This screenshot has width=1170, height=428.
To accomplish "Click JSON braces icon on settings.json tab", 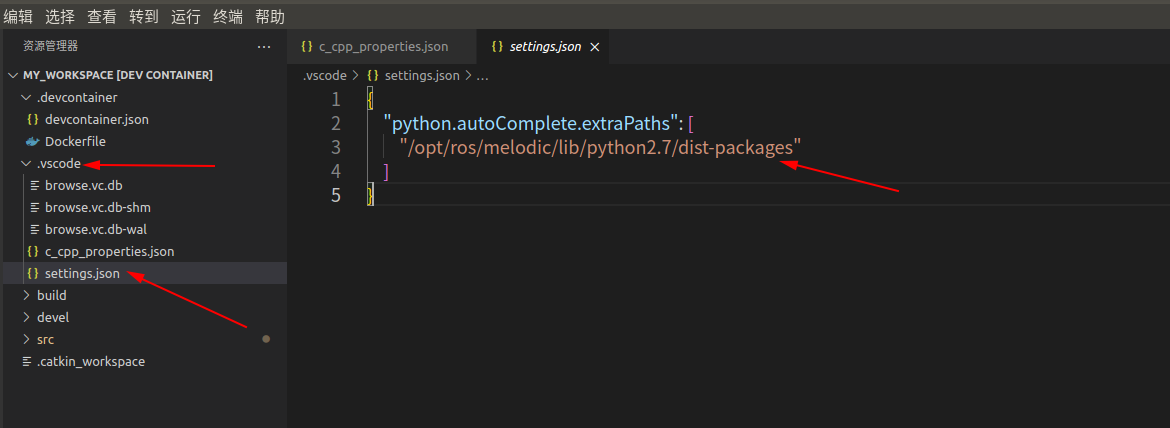I will 497,46.
